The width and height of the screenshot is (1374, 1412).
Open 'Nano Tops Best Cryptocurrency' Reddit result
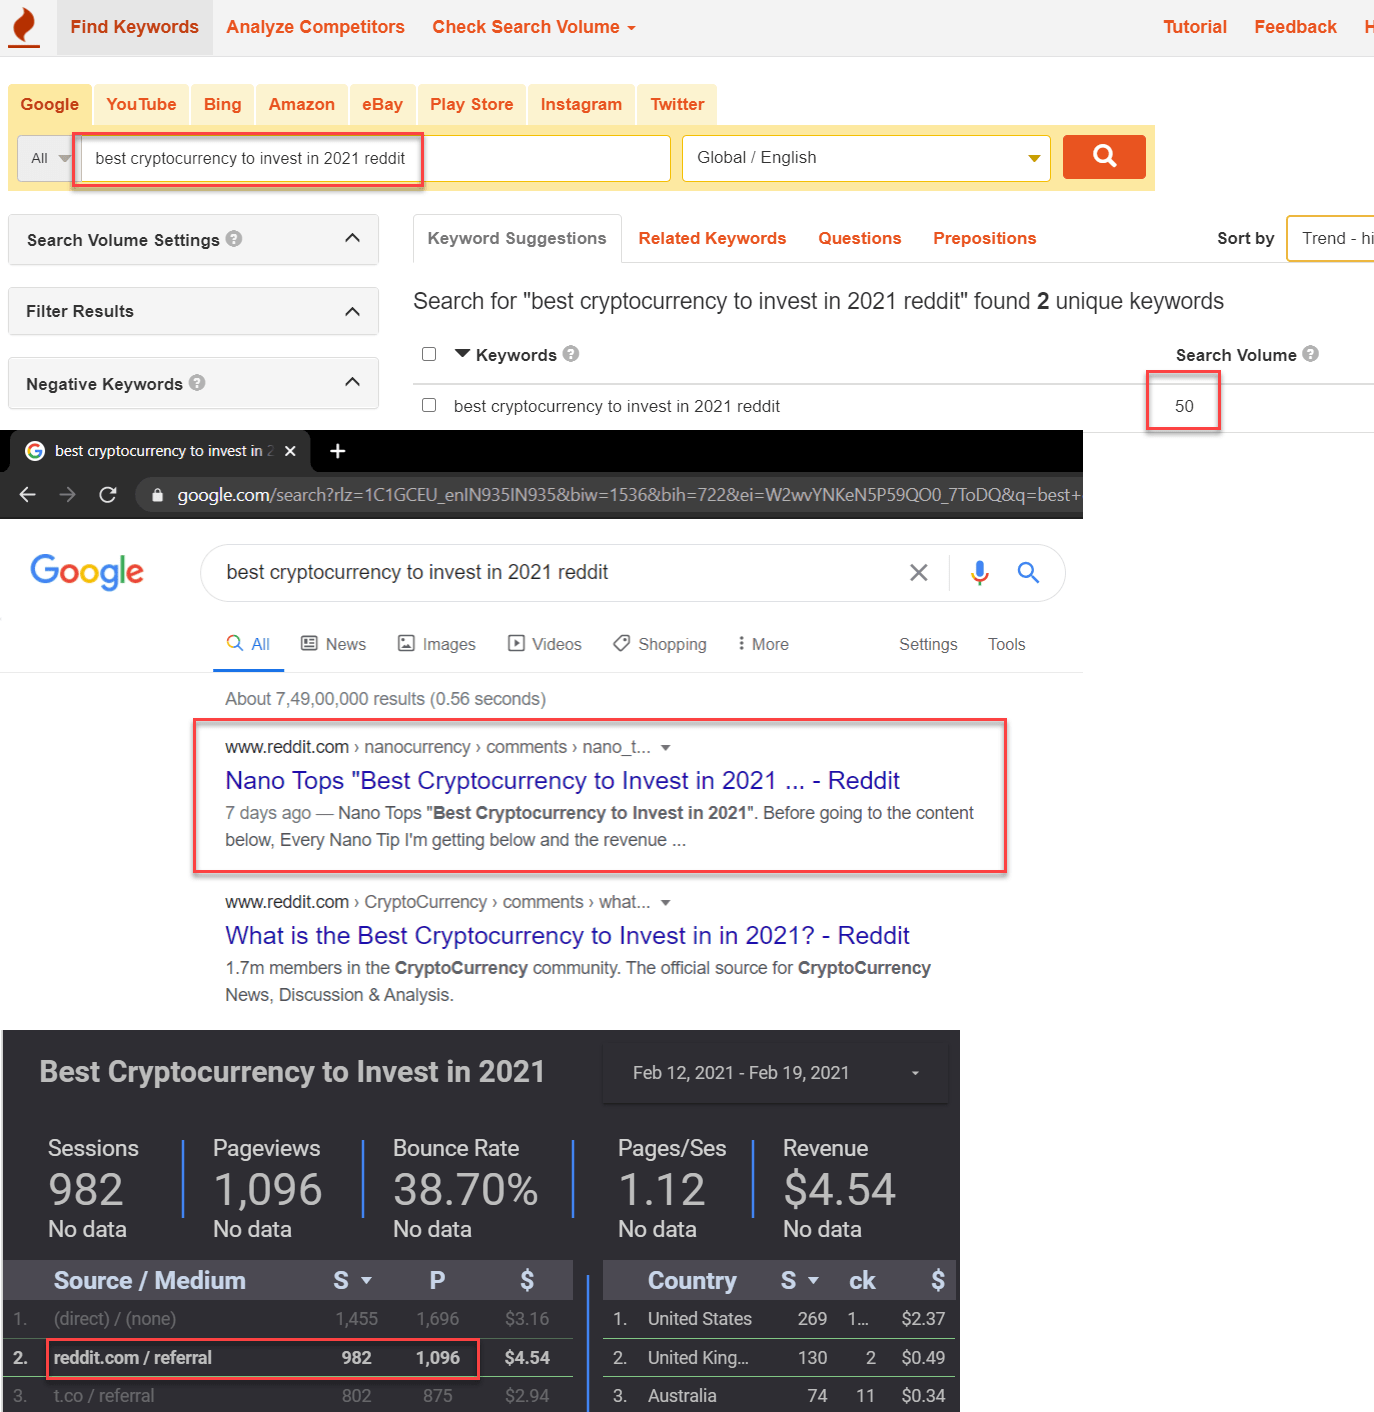click(562, 780)
